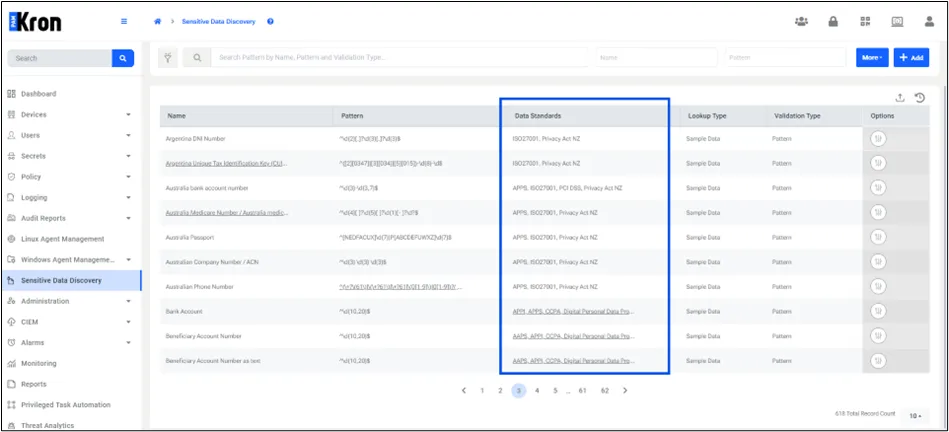Viewport: 949px width, 432px height.
Task: Go to home via breadcrumb house icon
Action: (157, 21)
